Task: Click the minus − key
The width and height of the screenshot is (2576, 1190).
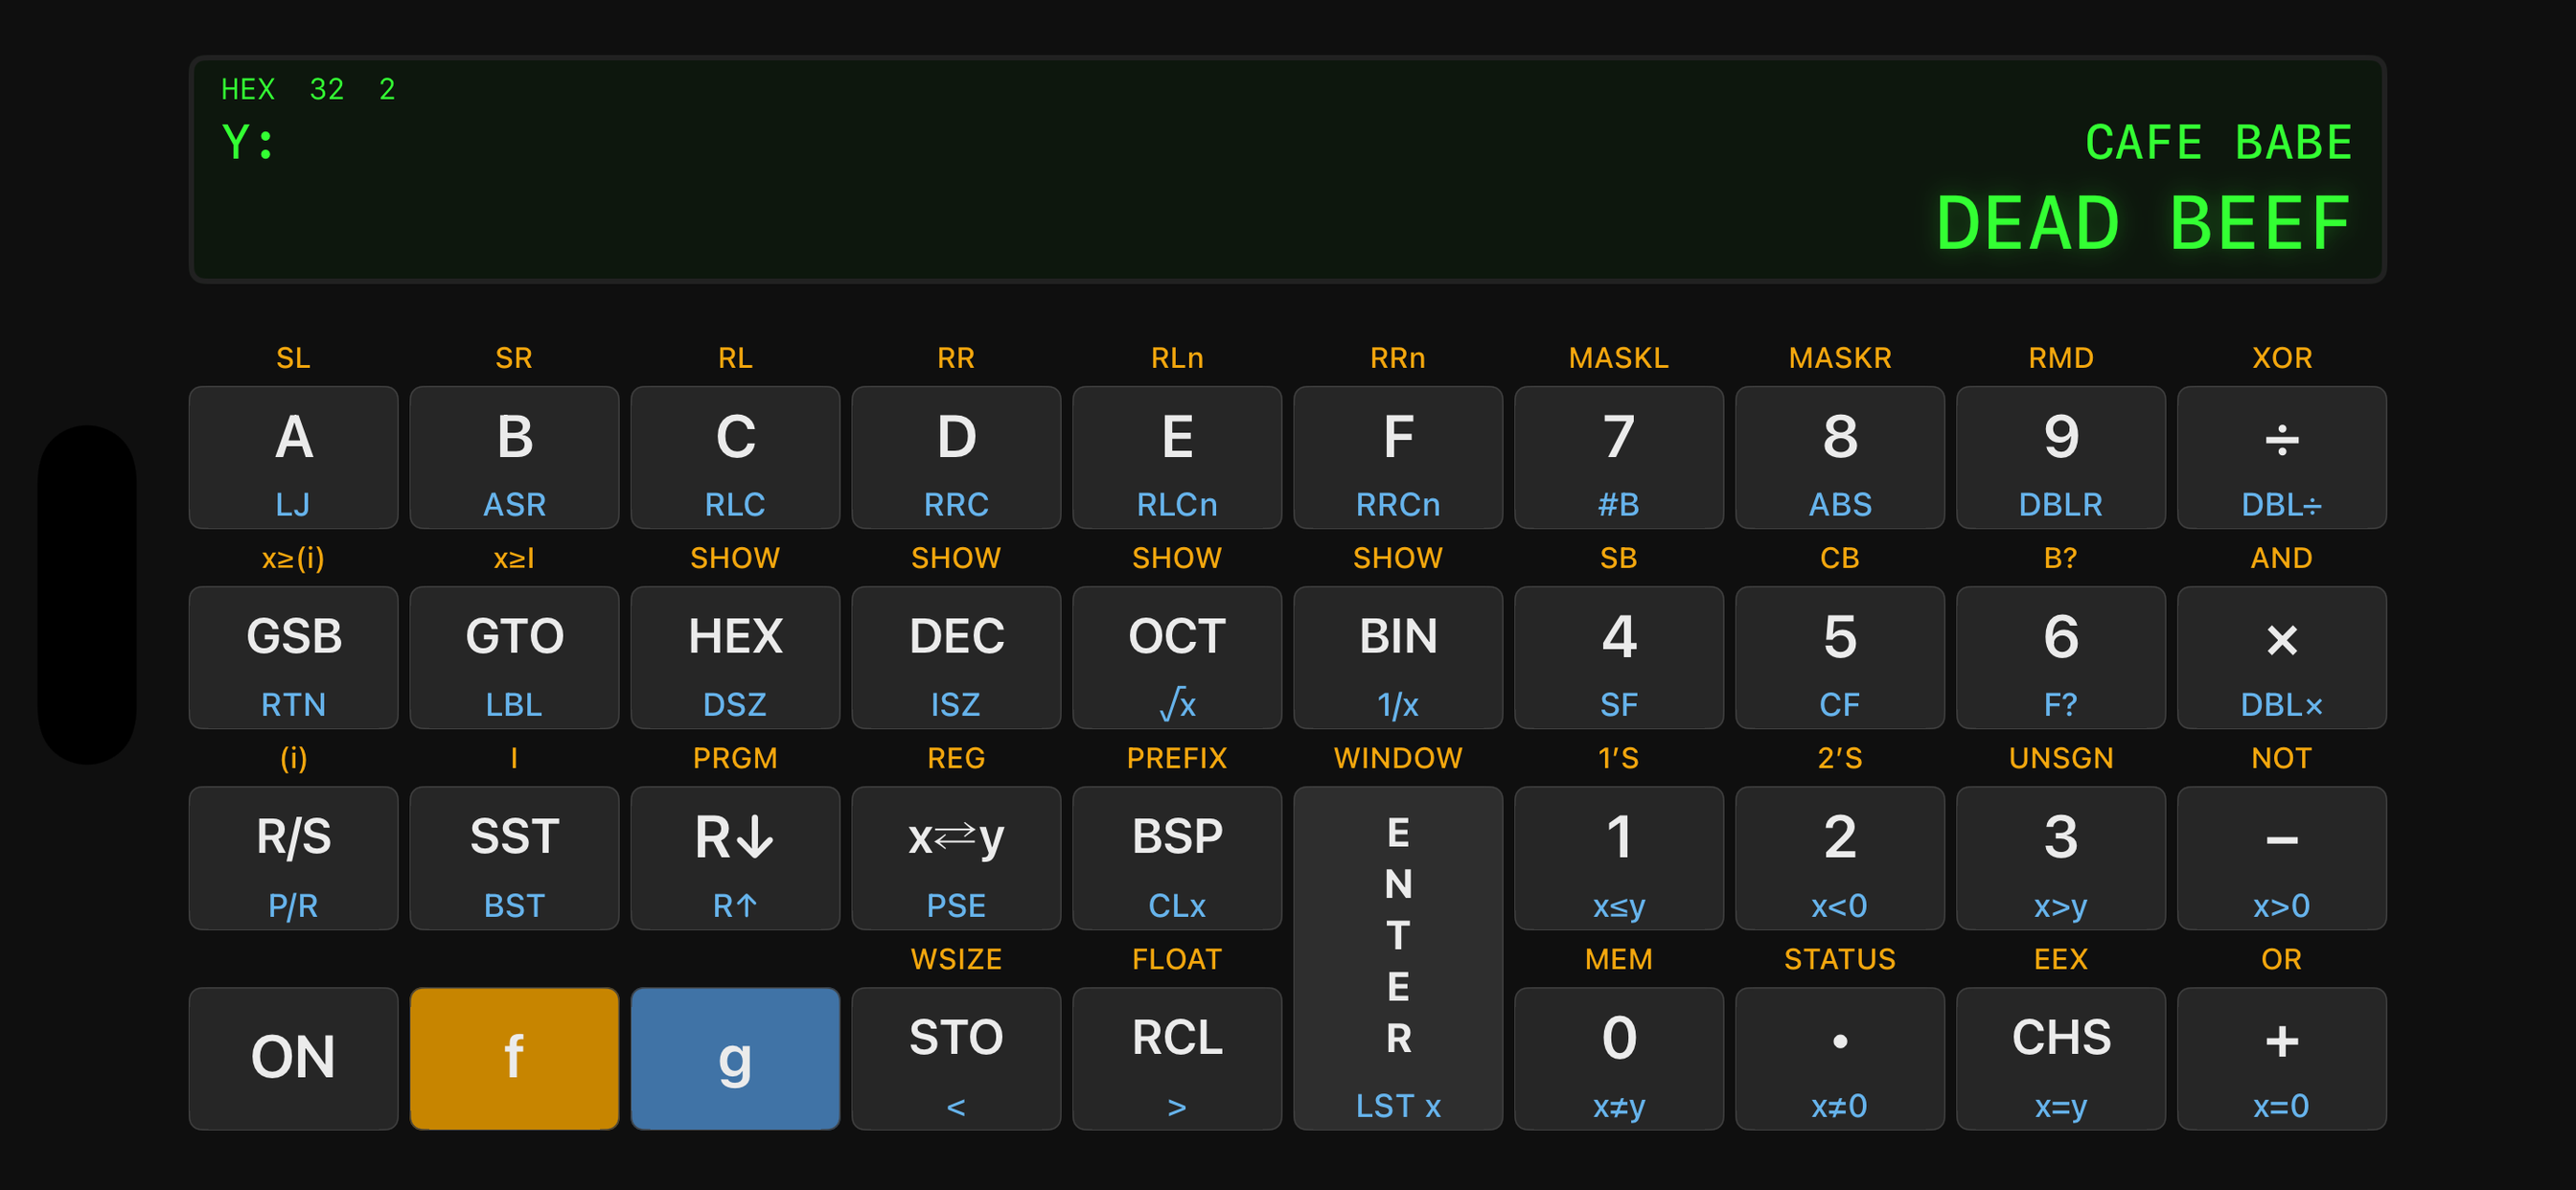Action: coord(2282,858)
